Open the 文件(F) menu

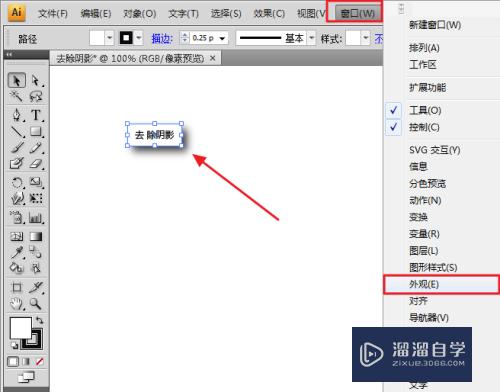click(x=53, y=14)
